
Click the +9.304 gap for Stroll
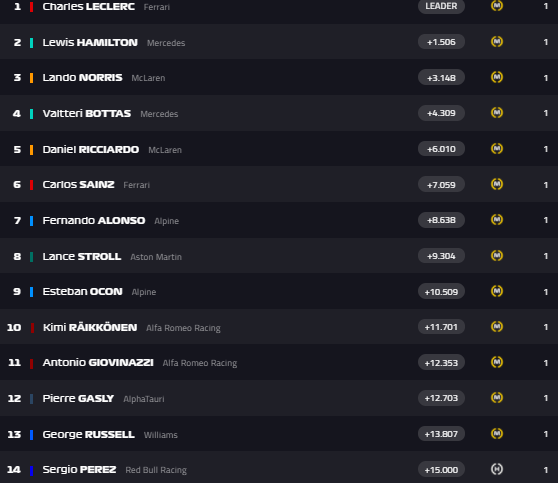click(441, 256)
